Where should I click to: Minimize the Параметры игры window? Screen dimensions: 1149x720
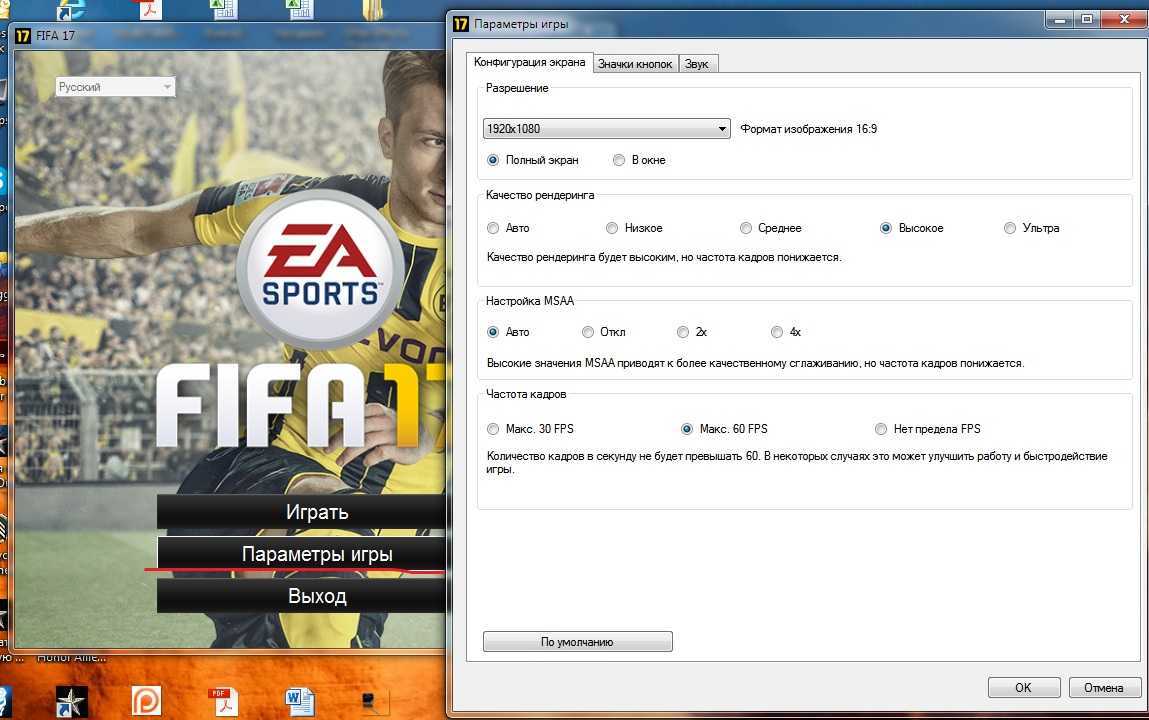tap(1060, 20)
